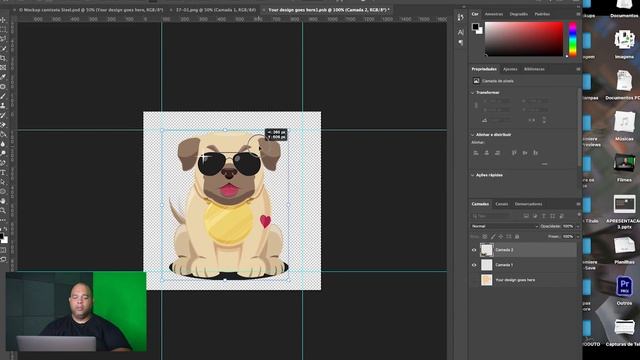Screen dimensions: 640x360
Task: Click align right edges icon
Action: (497, 153)
